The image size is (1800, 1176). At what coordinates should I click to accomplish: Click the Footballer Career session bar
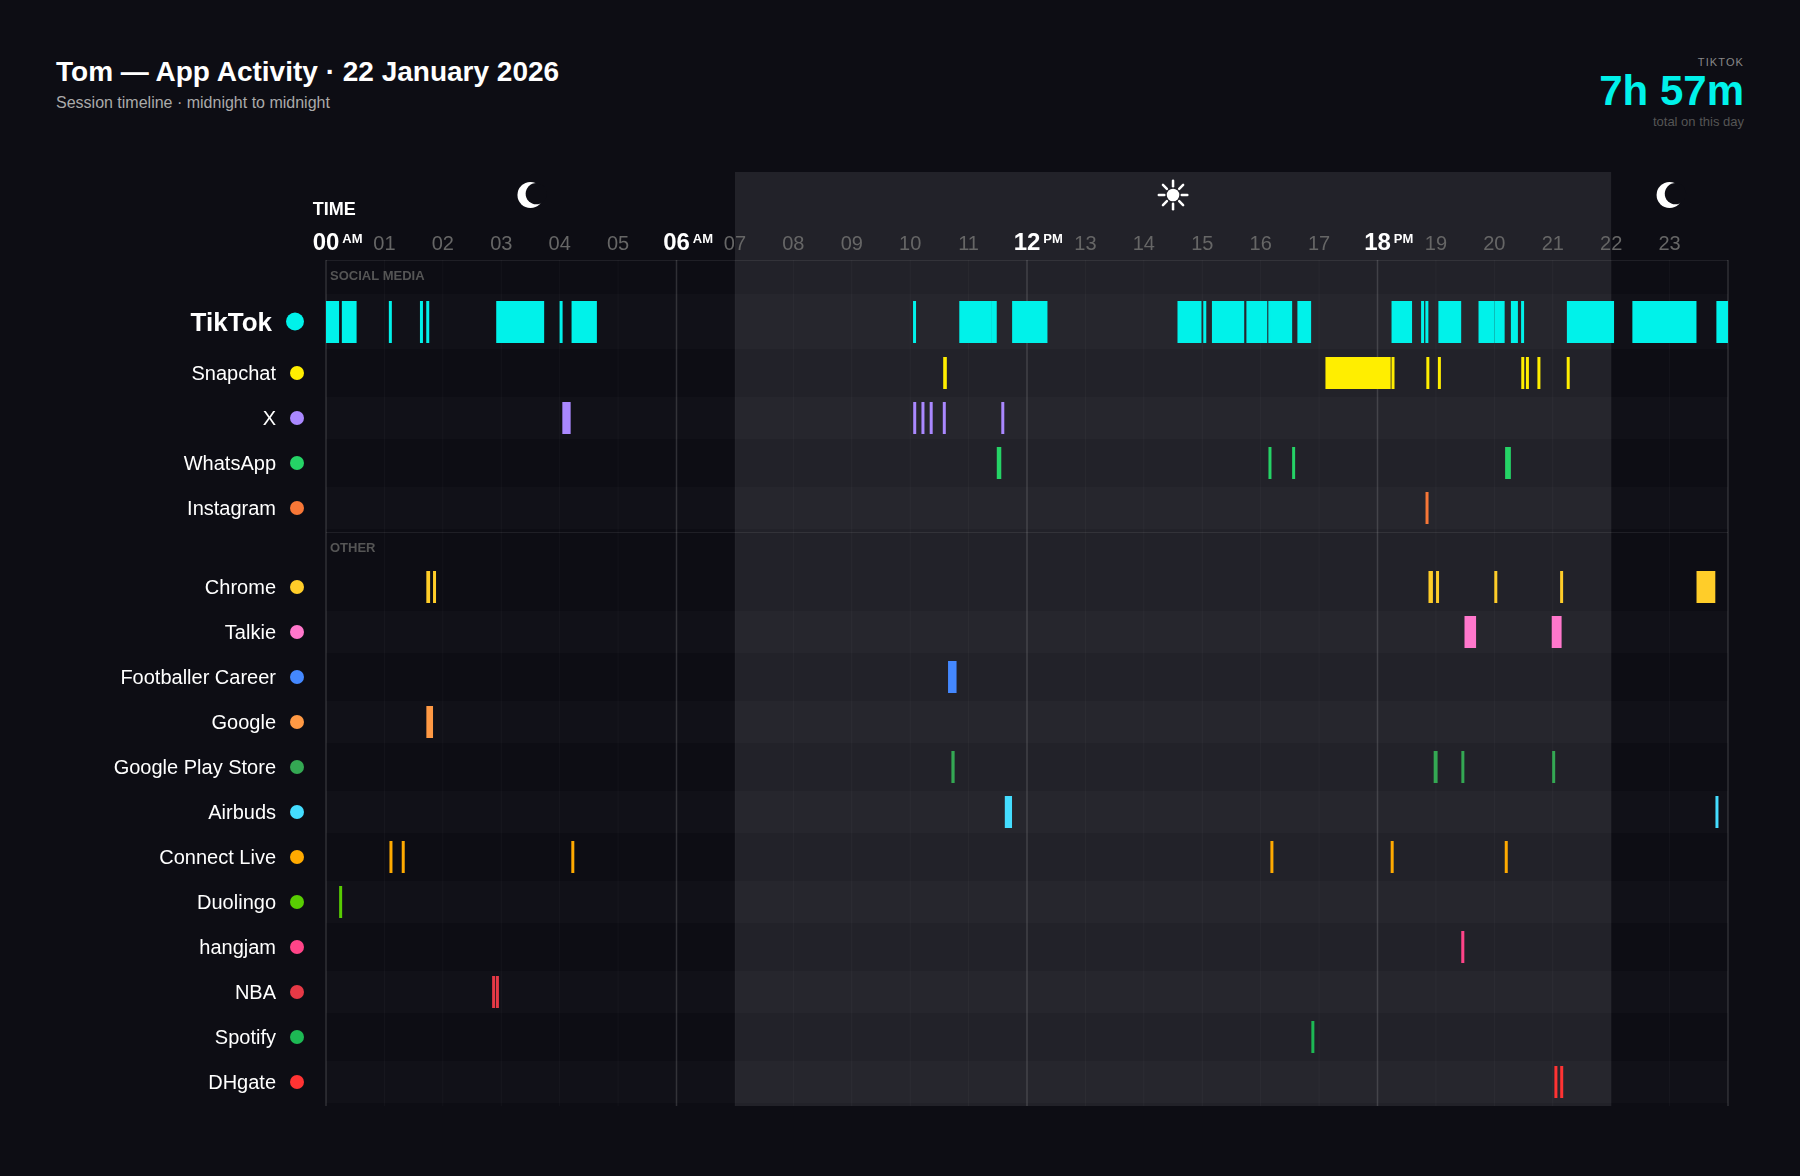tap(952, 677)
